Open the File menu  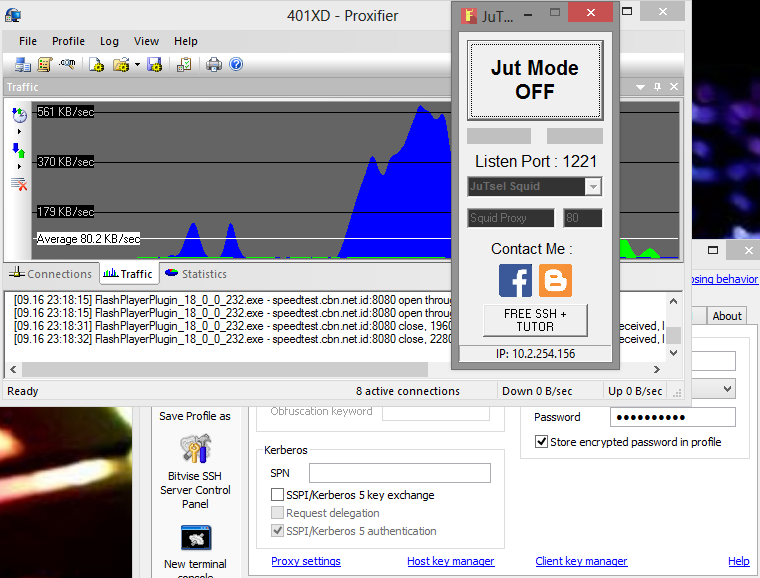28,41
